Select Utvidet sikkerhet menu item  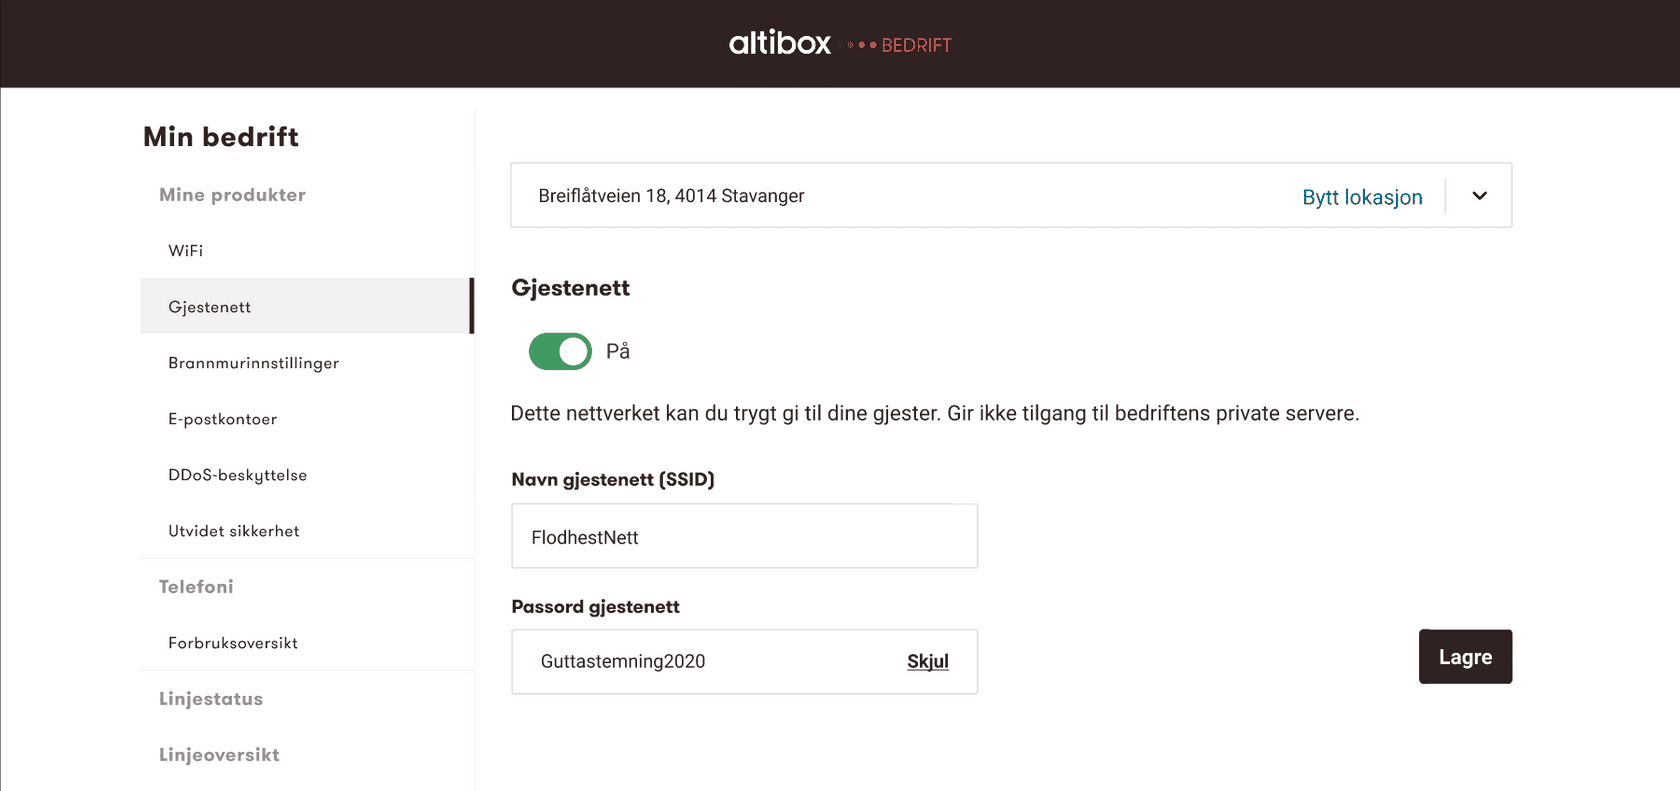point(234,531)
